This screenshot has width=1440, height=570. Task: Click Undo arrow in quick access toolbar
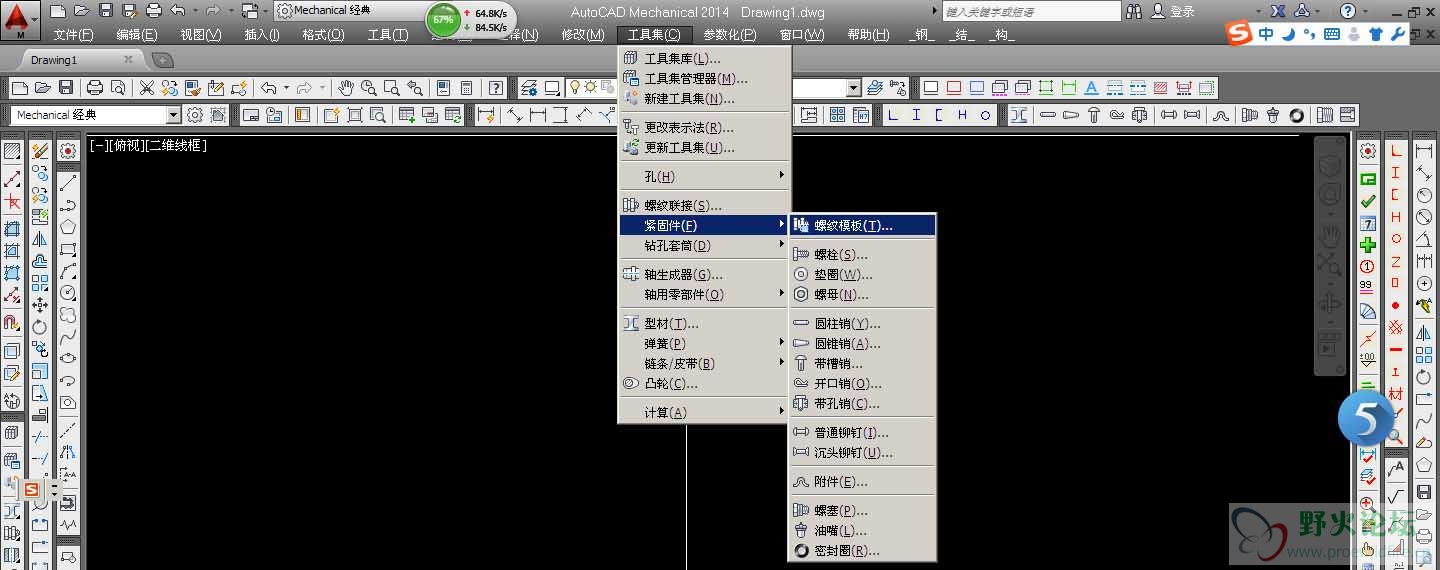coord(178,11)
